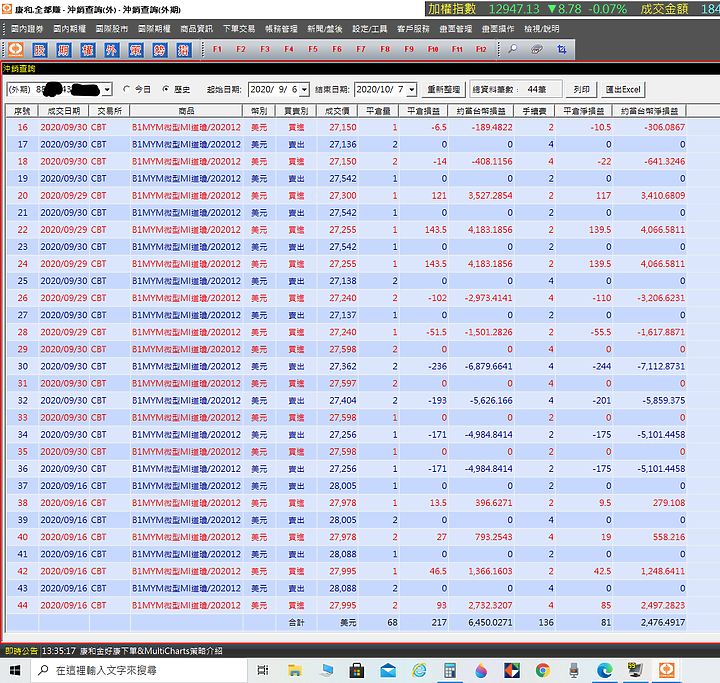Click the F10 shortcut toolbar button
The height and width of the screenshot is (683, 720).
pos(433,49)
